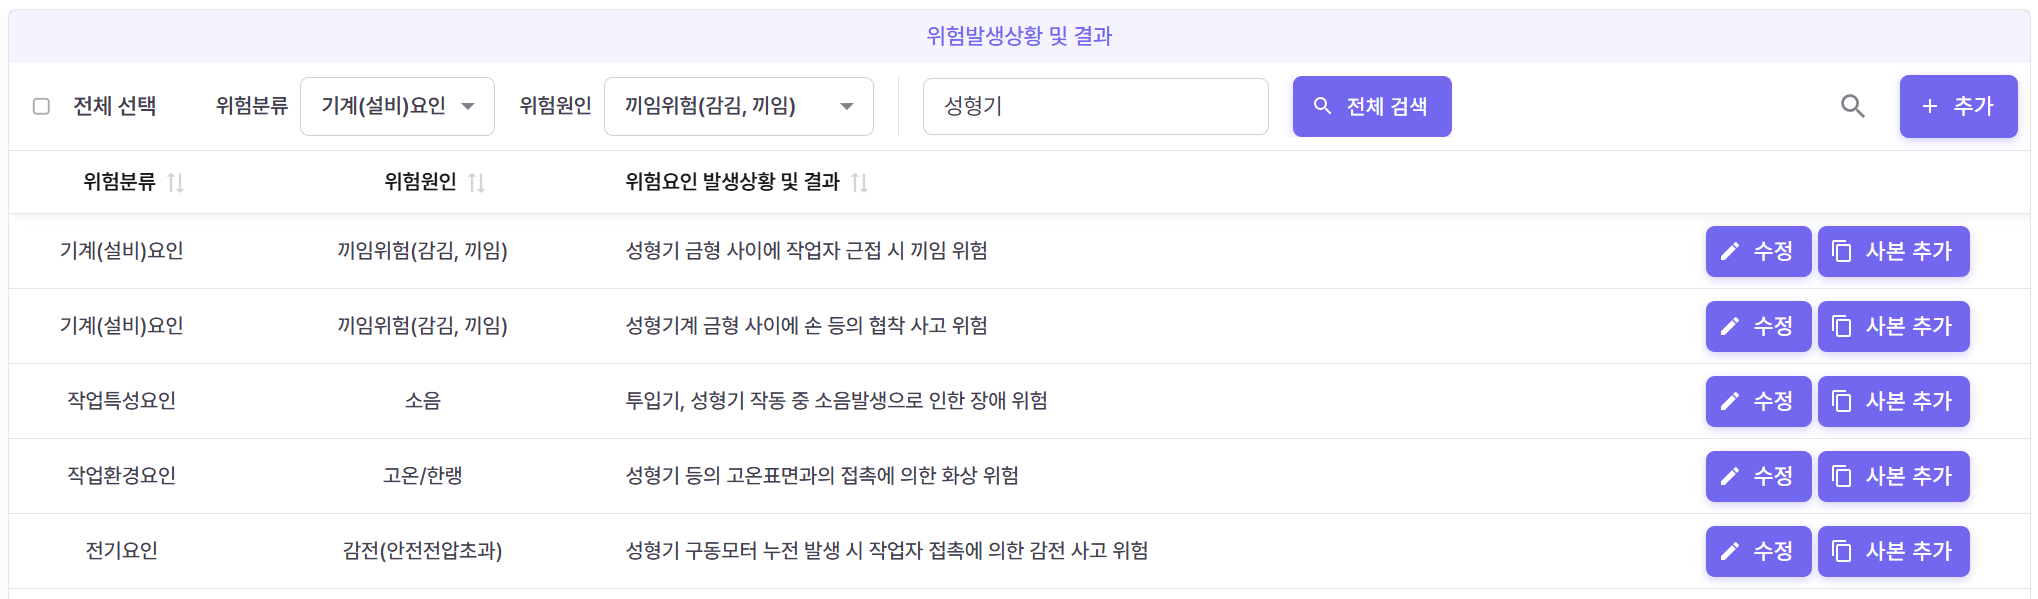Click row text 성형기 금형 사이에 작업자 근접
This screenshot has height=599, width=2038.
coord(806,251)
